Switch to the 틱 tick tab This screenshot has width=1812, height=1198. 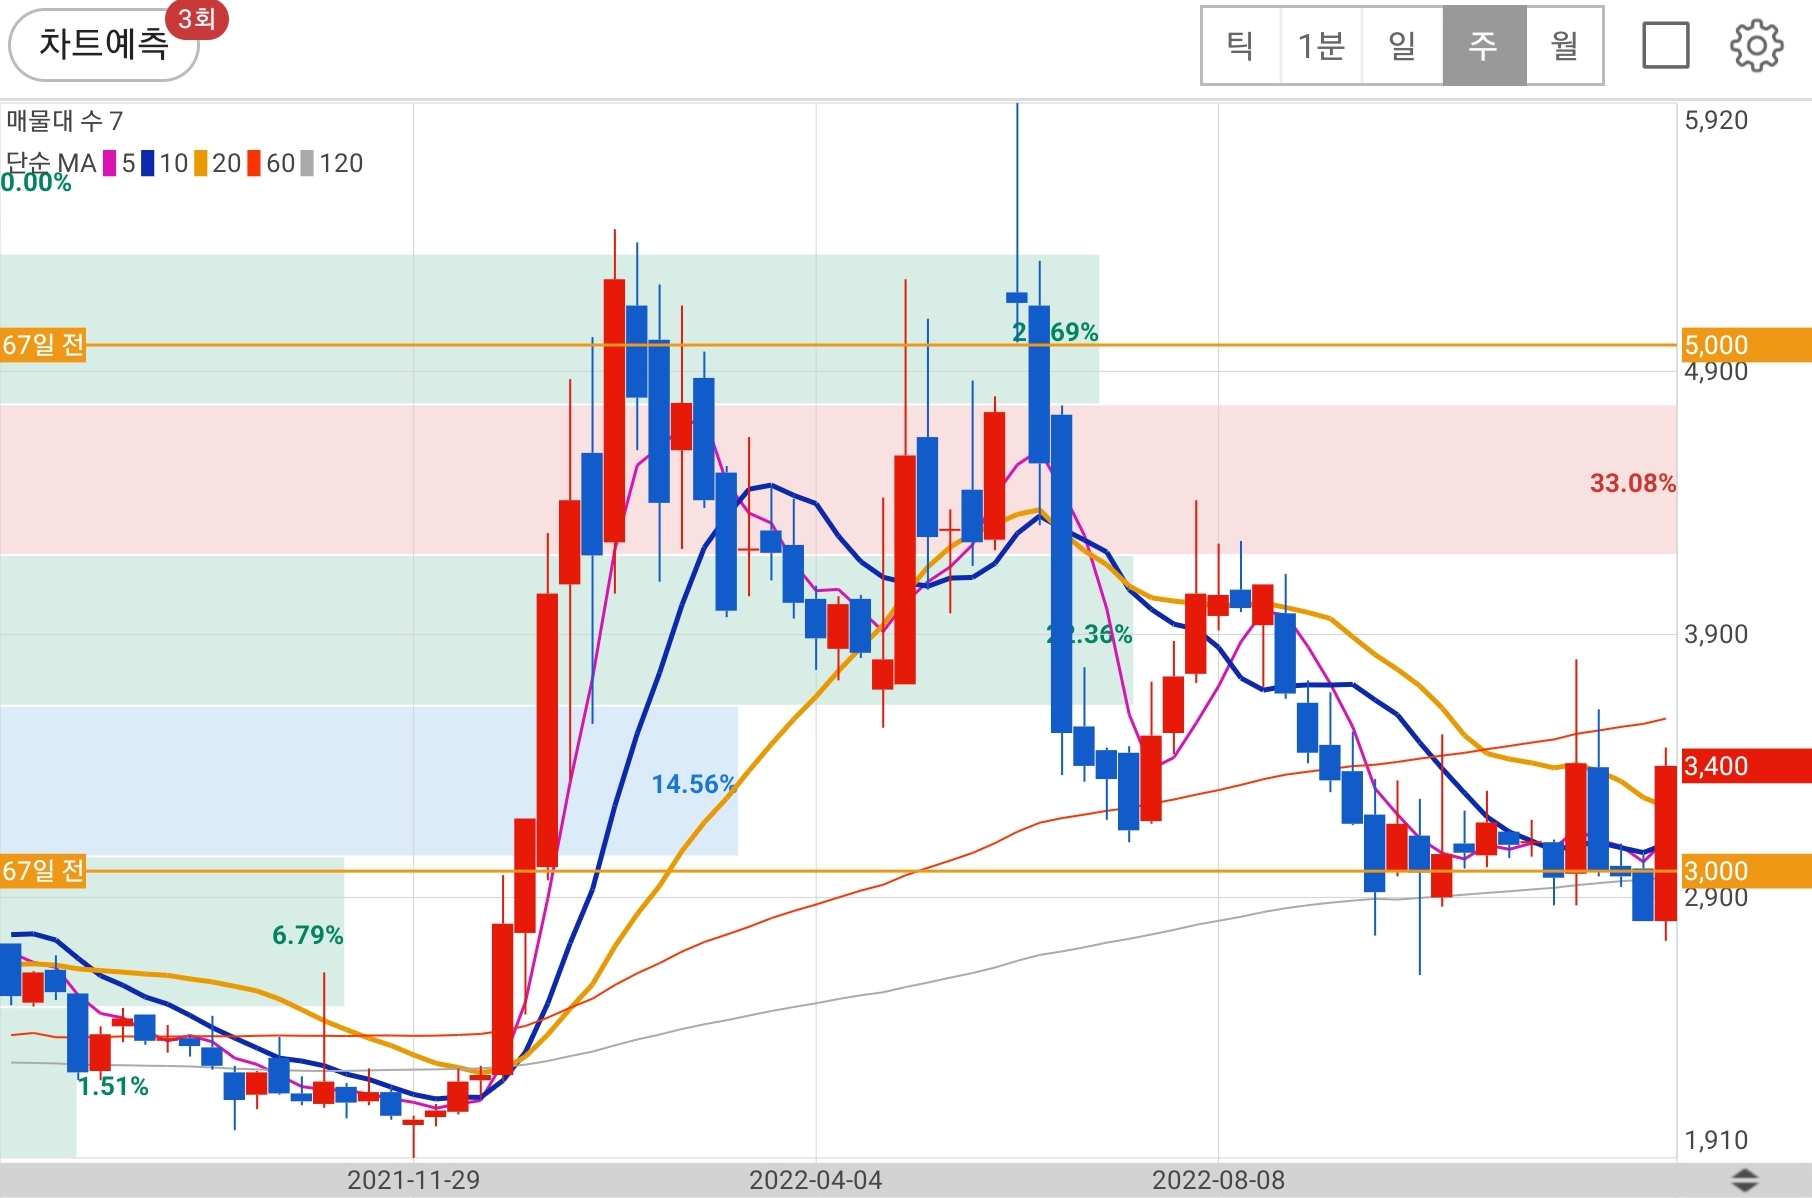point(1241,46)
